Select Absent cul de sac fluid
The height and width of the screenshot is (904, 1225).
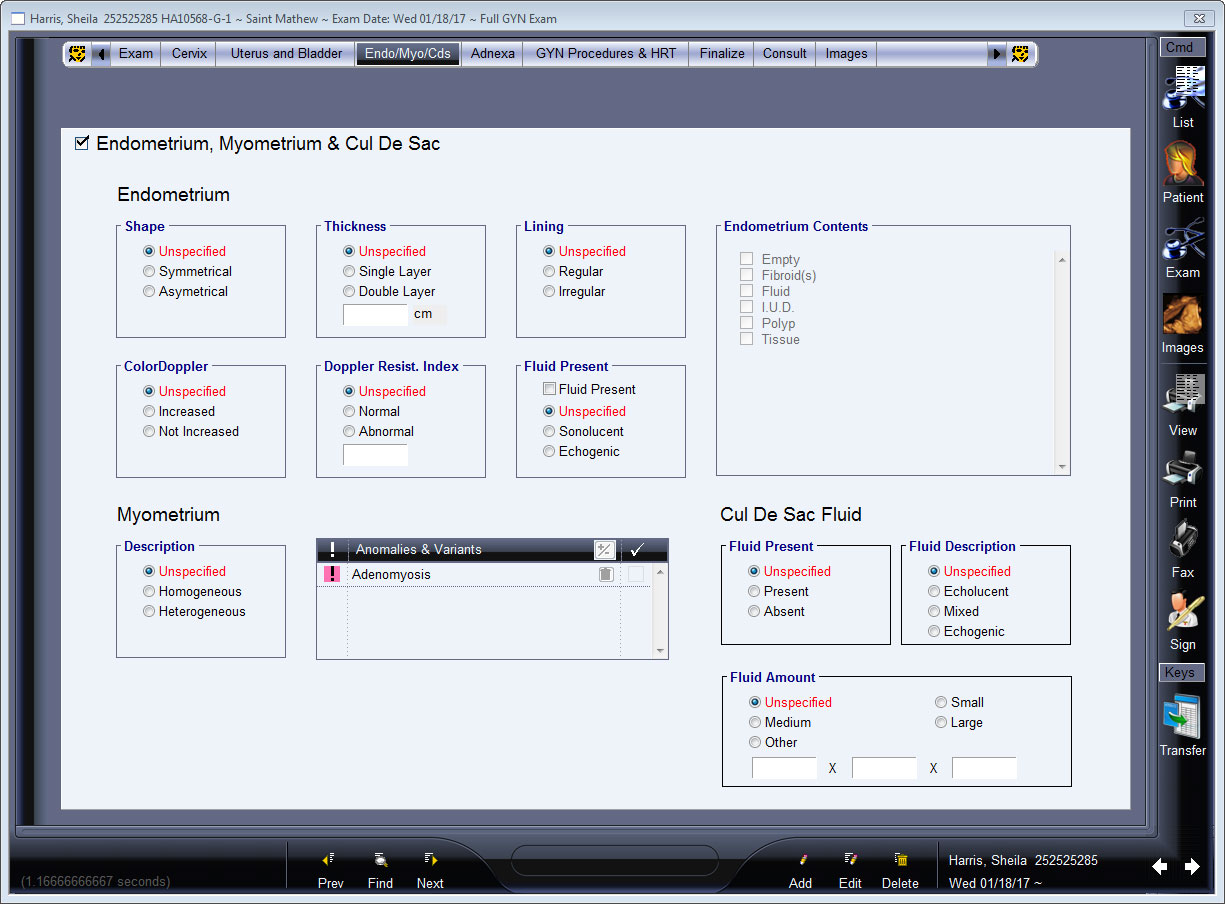pos(754,611)
